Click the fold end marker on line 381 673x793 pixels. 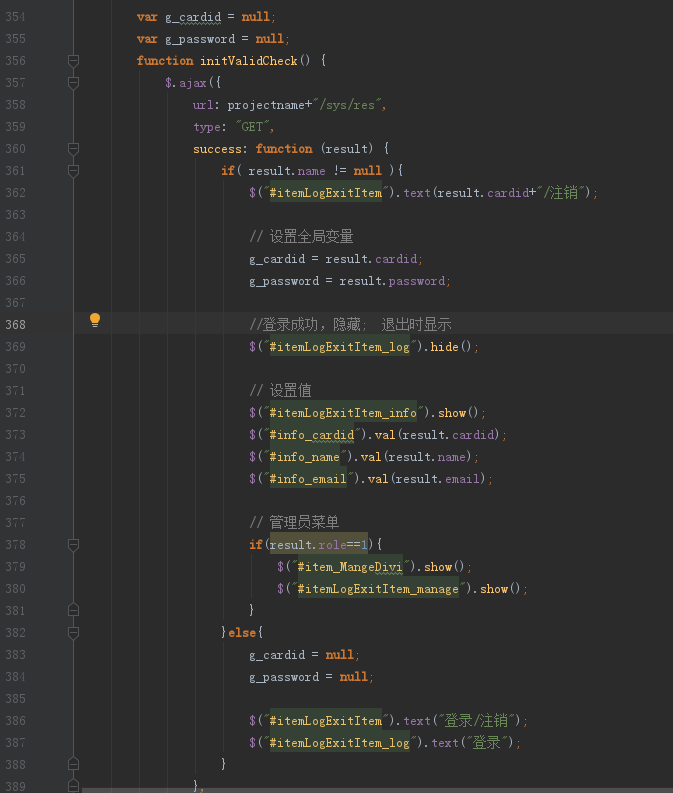(73, 610)
